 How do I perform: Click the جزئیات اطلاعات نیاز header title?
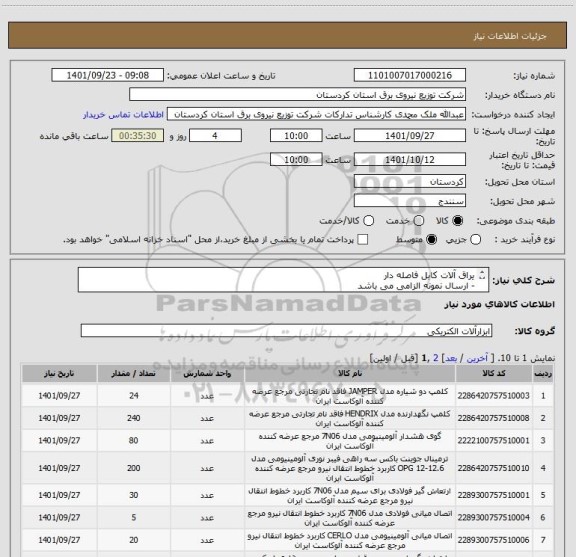[x=510, y=36]
